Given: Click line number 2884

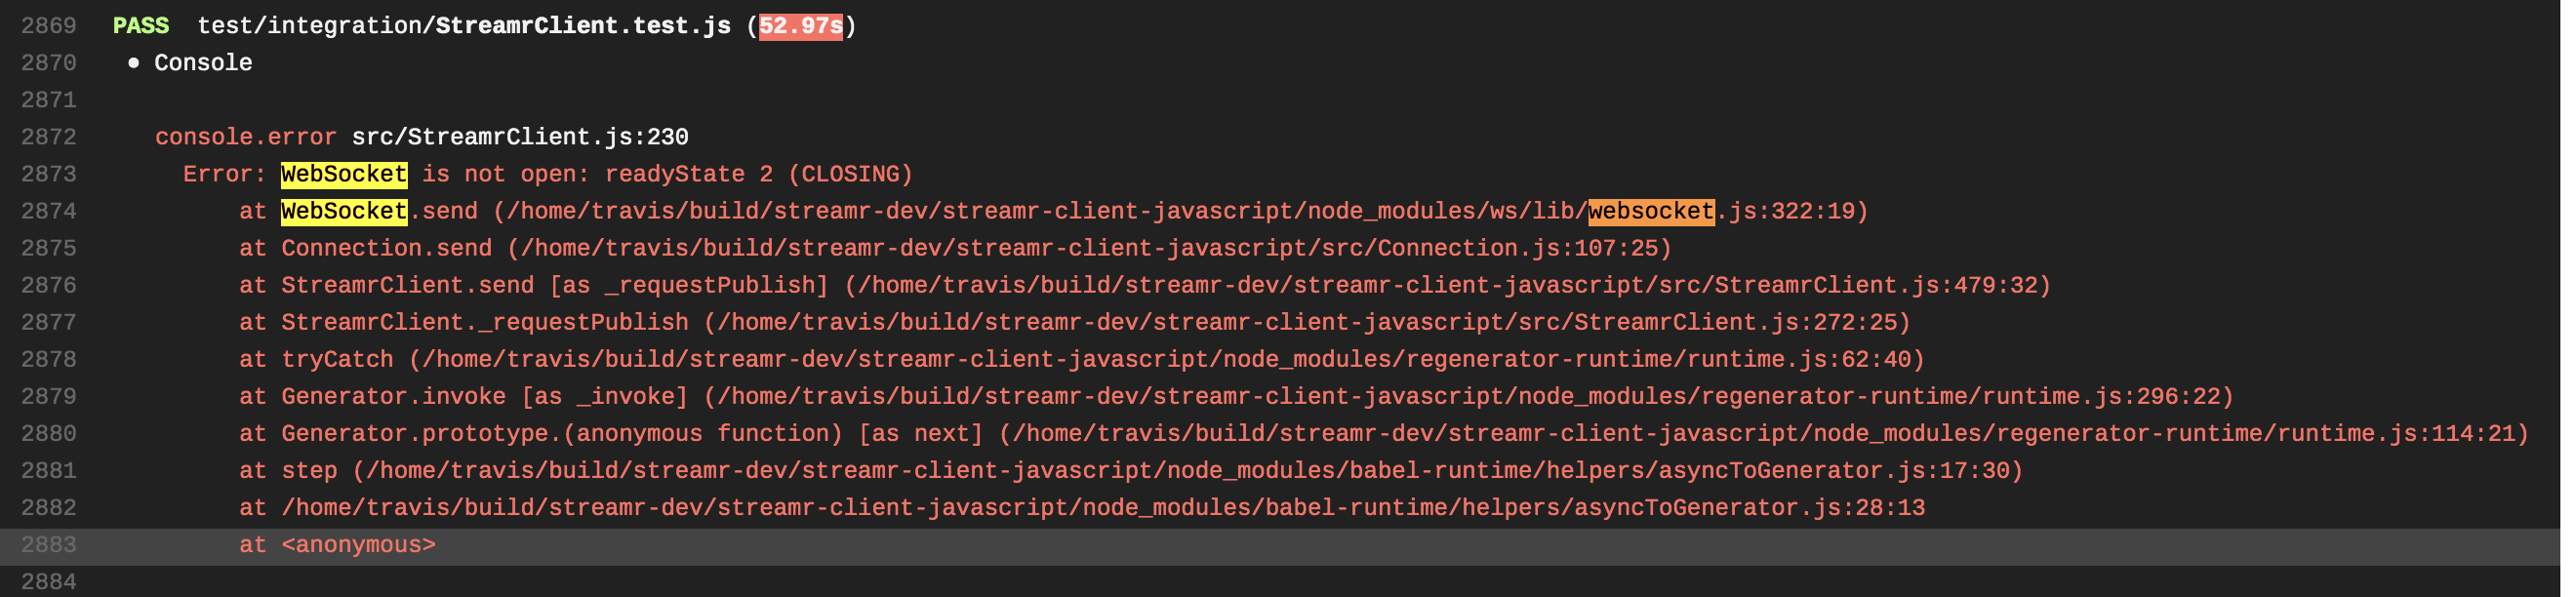Looking at the screenshot, I should 49,581.
